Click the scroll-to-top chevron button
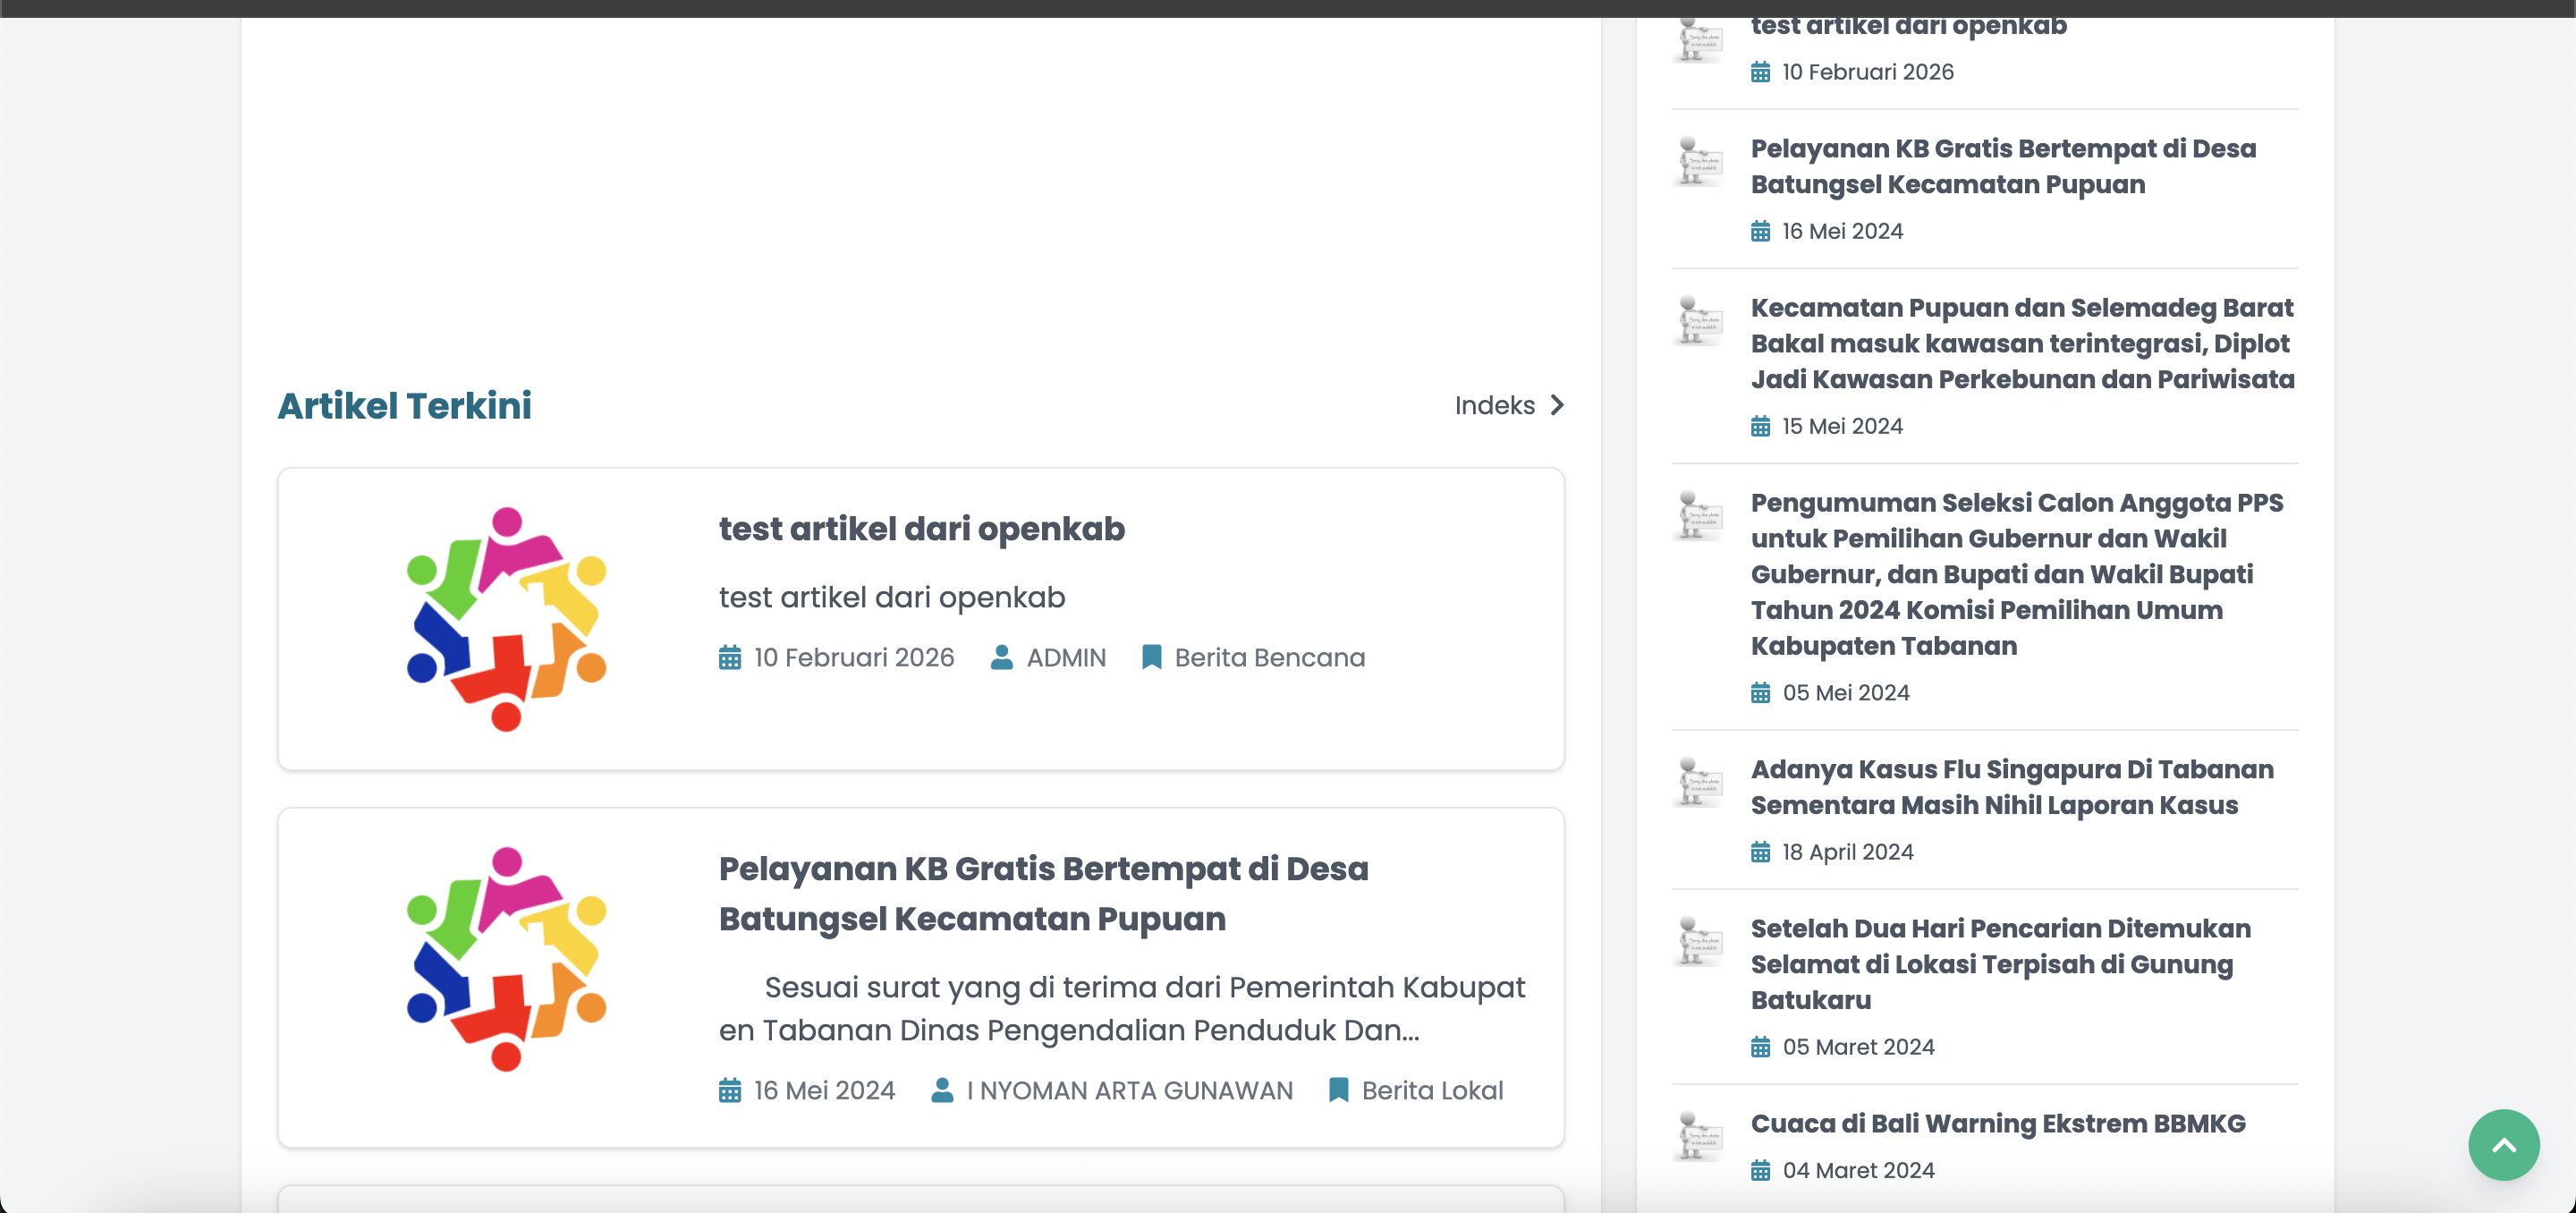 pos(2504,1145)
